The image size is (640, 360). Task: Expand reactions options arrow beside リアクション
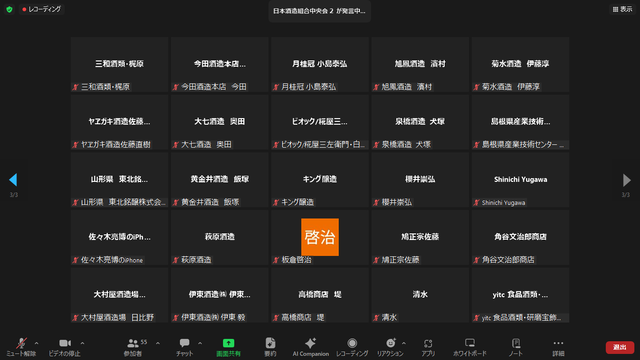pos(404,343)
